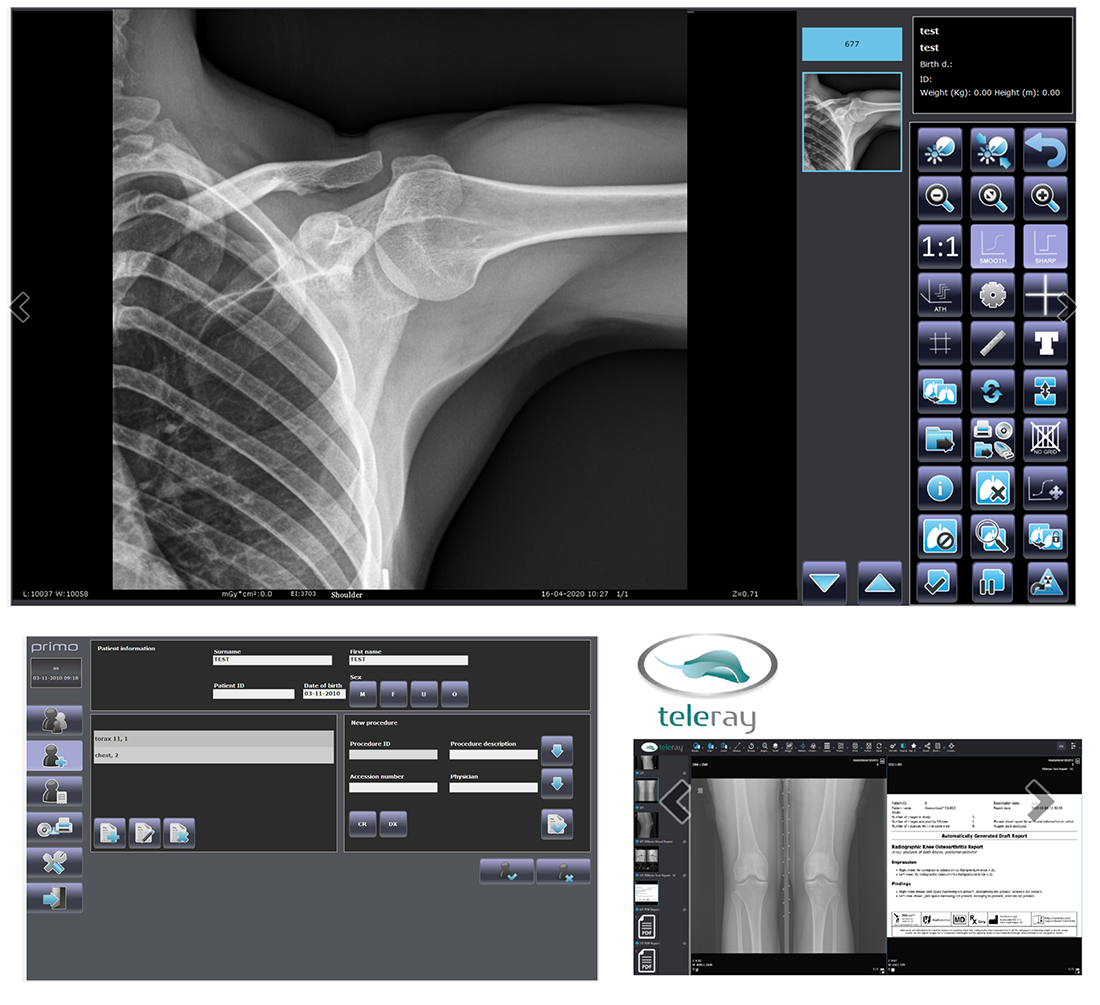Choose M for patient sex
The width and height of the screenshot is (1100, 1005).
362,694
